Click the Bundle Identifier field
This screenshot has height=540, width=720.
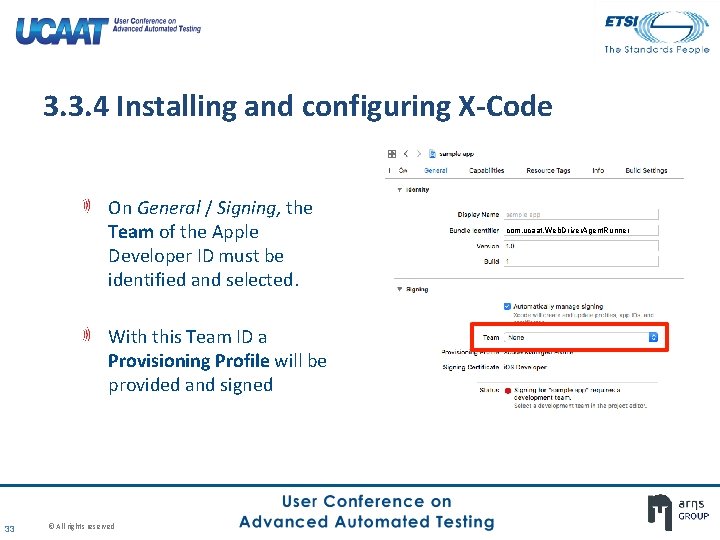[x=581, y=230]
